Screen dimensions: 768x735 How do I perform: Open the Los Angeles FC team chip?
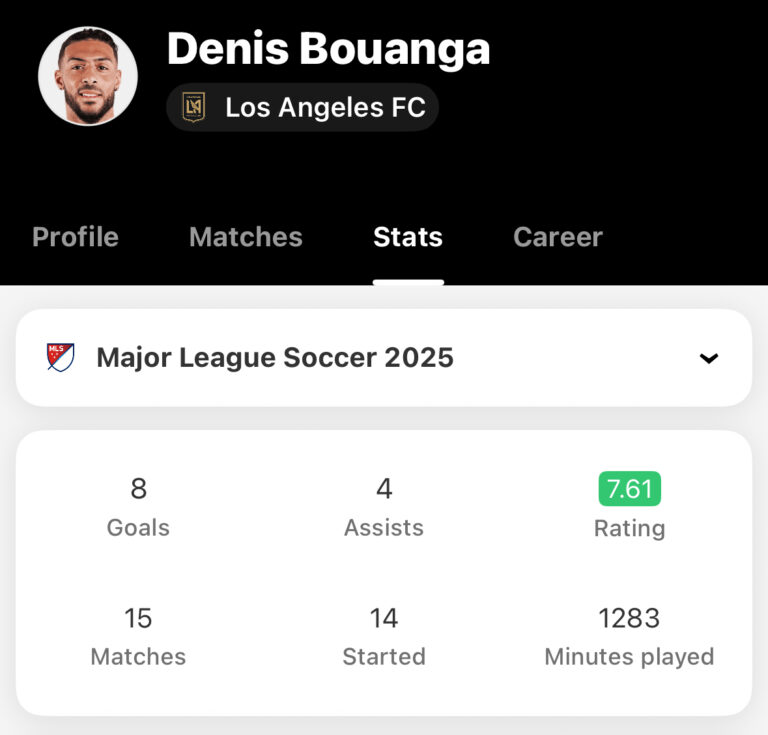pyautogui.click(x=302, y=107)
